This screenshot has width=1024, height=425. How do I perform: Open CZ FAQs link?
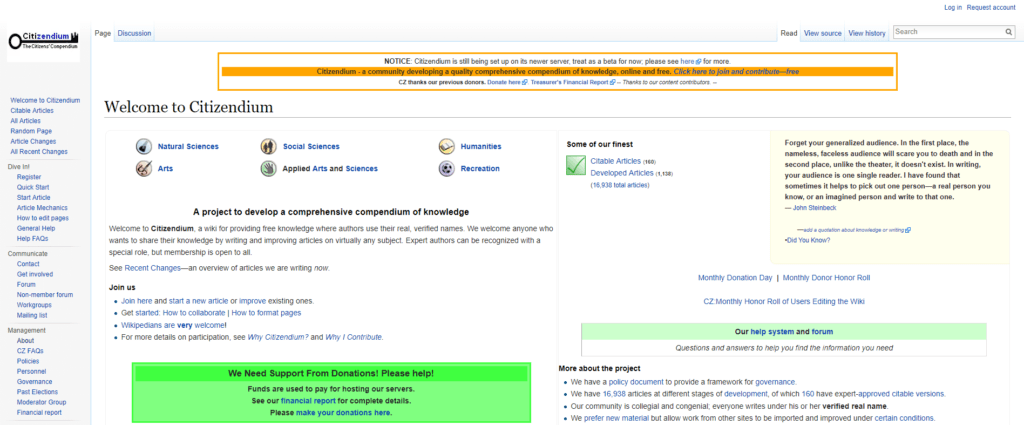[x=30, y=351]
